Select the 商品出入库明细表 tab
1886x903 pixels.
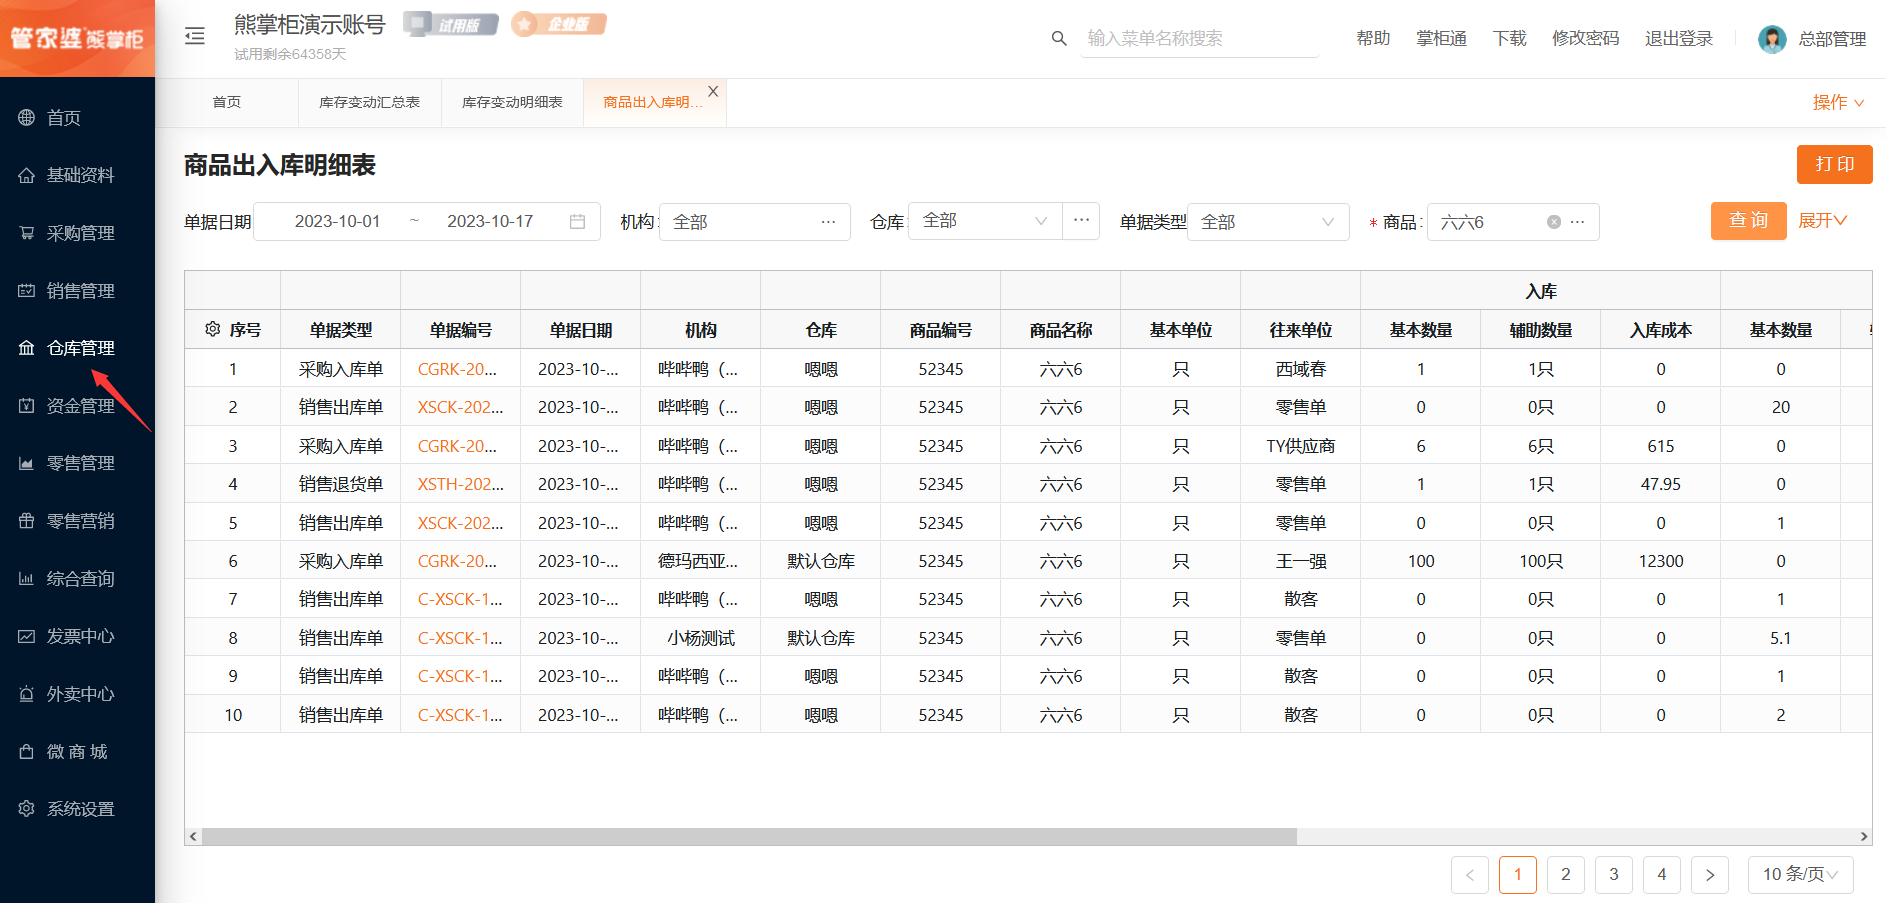(652, 102)
